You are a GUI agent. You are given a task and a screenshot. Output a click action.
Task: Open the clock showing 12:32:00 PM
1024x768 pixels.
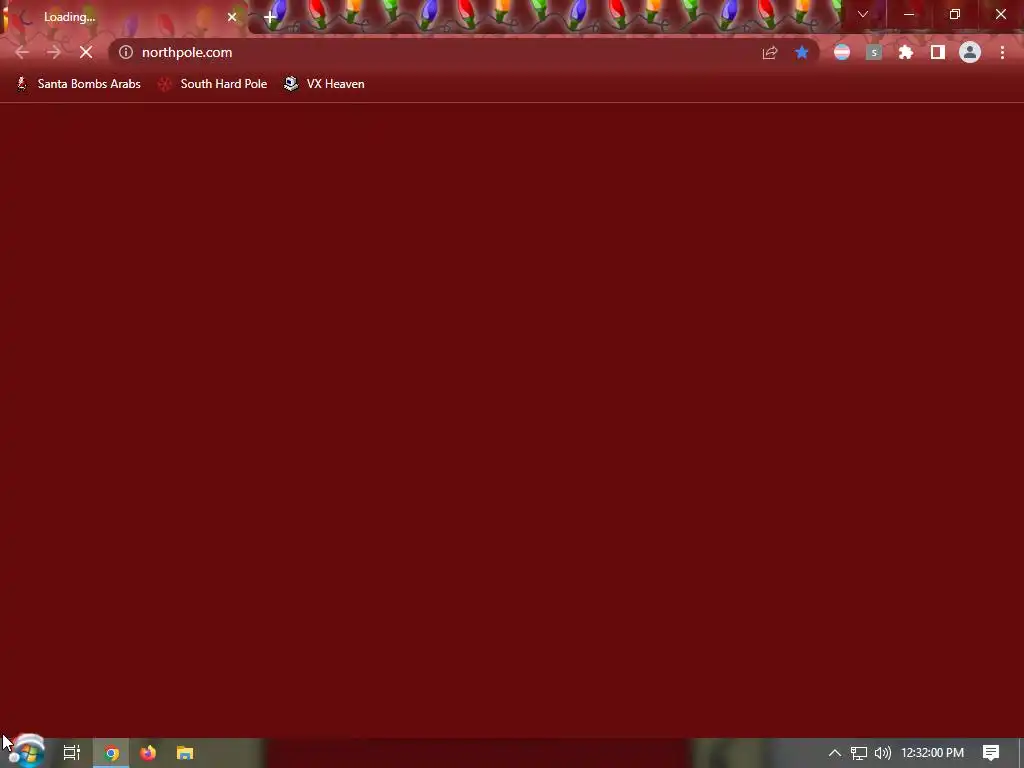coord(933,753)
